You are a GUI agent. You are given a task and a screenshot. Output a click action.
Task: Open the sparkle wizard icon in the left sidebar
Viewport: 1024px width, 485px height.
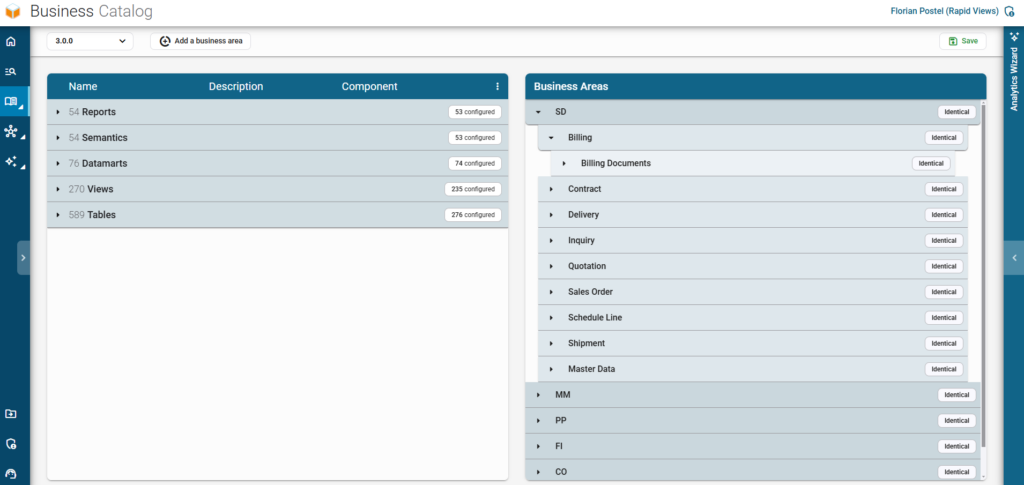click(10, 161)
